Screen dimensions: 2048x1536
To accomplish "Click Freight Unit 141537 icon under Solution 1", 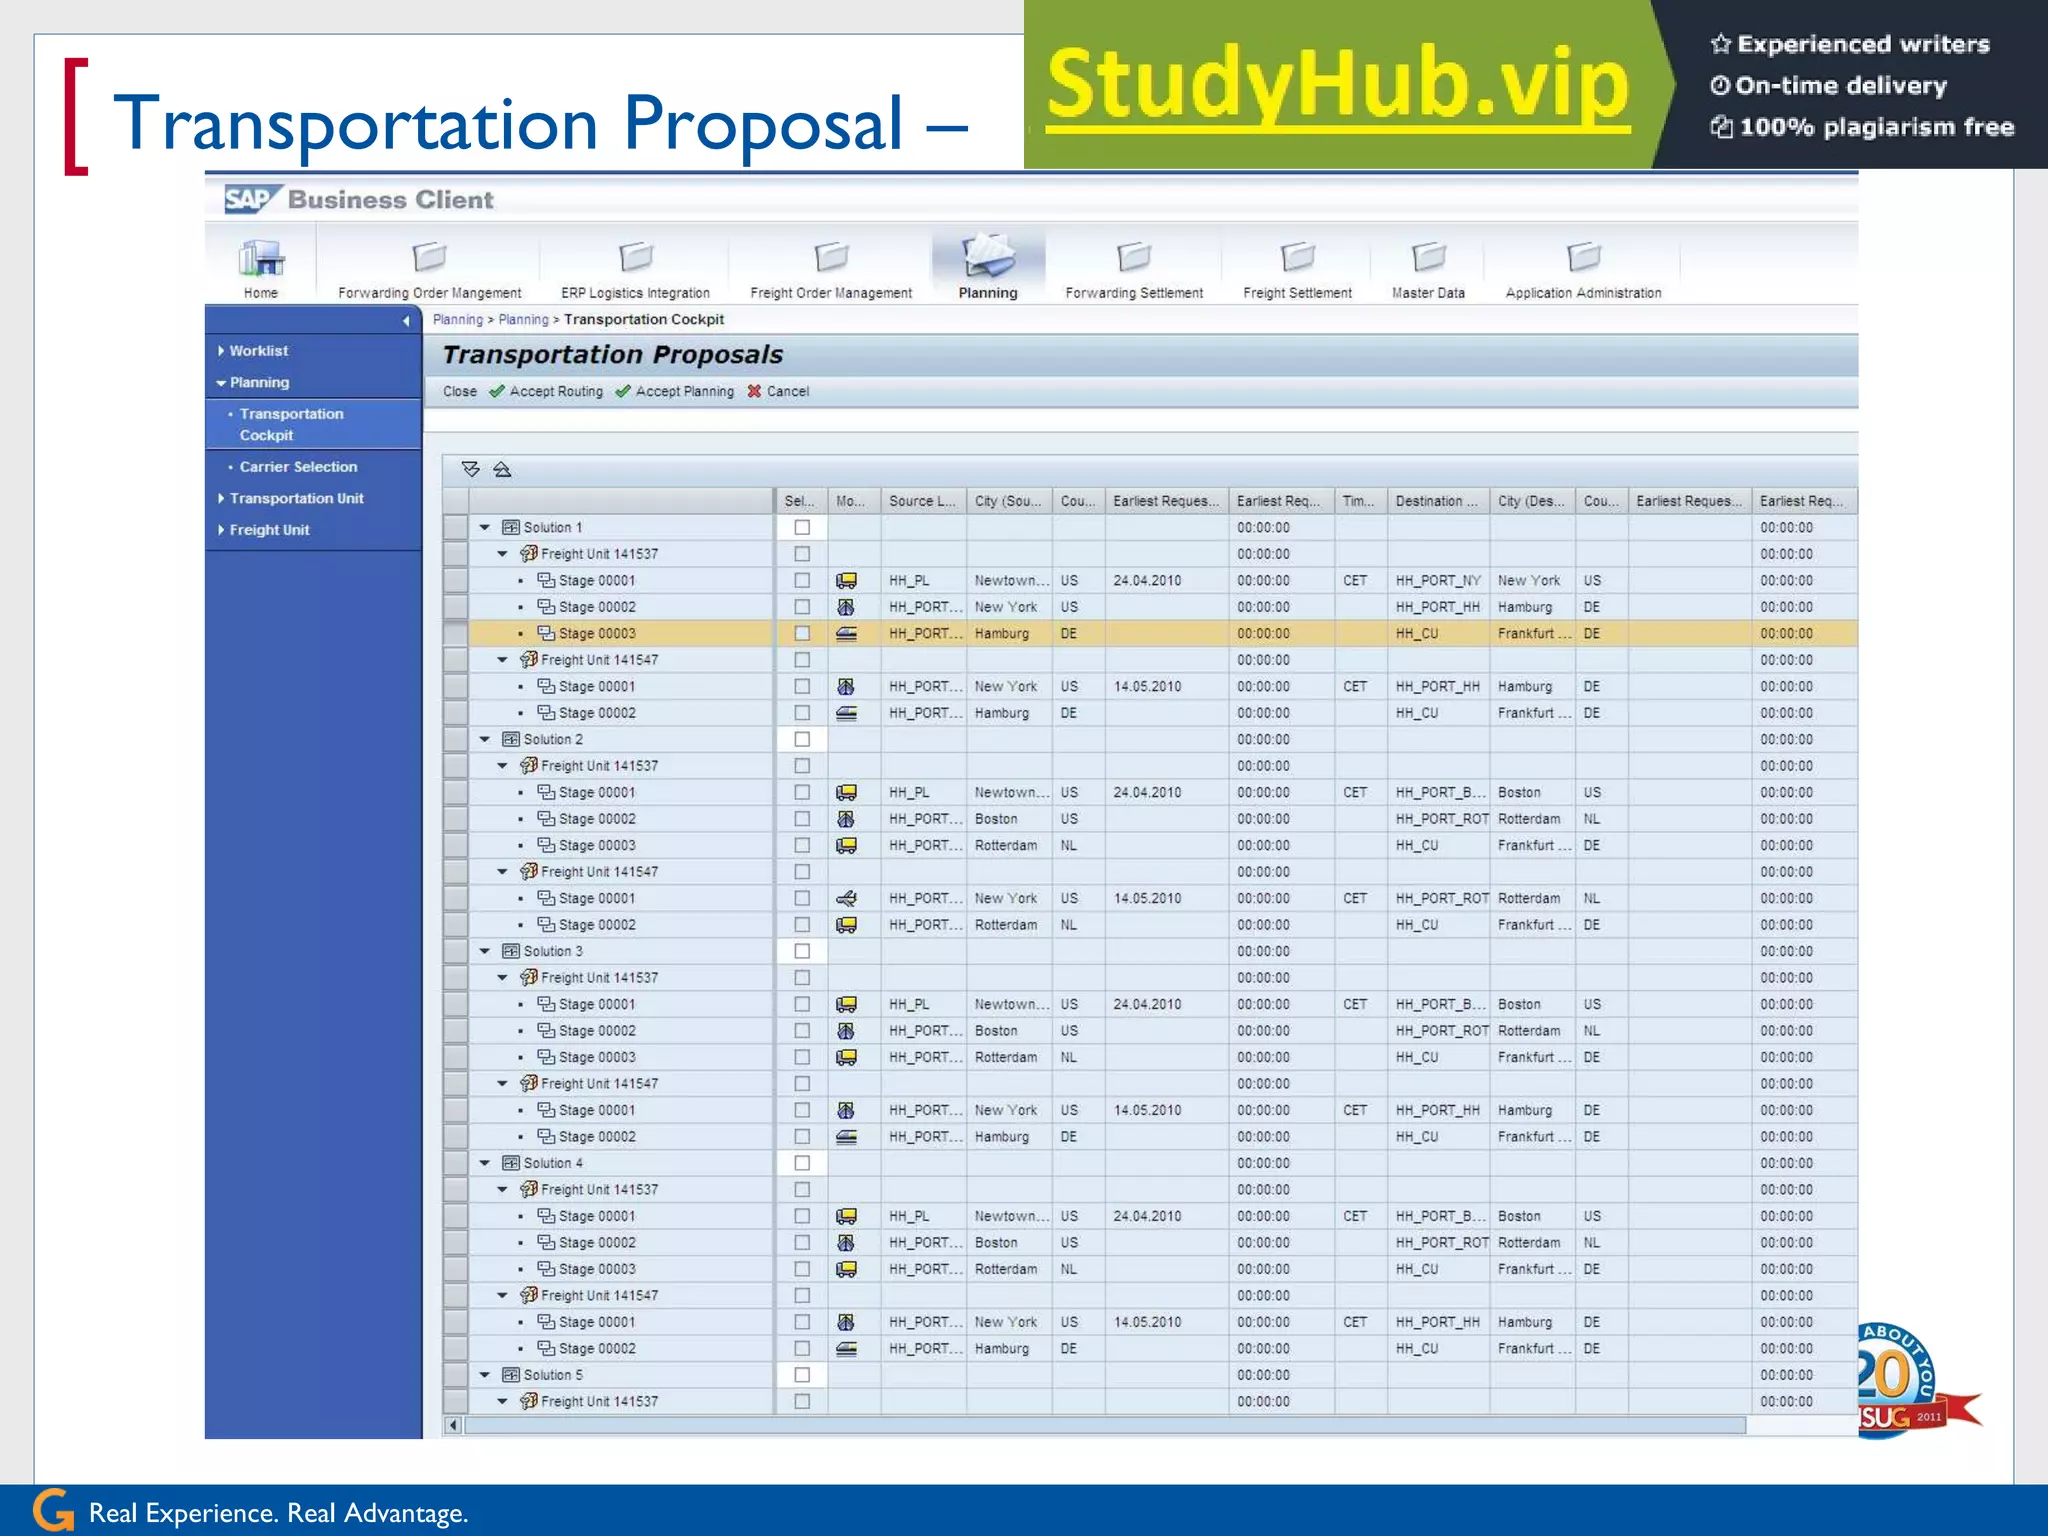I will coord(529,553).
